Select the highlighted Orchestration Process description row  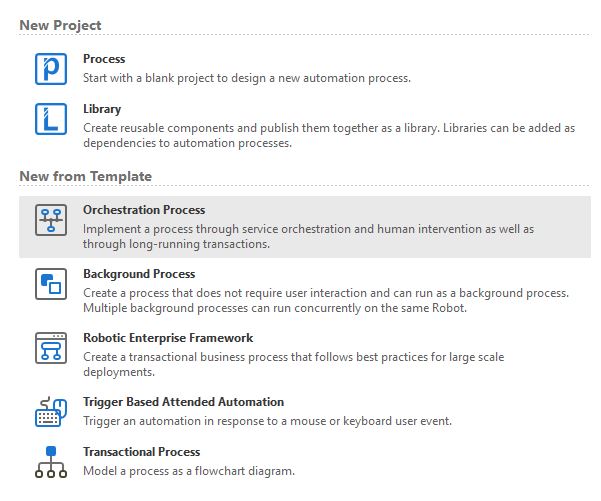[x=305, y=227]
